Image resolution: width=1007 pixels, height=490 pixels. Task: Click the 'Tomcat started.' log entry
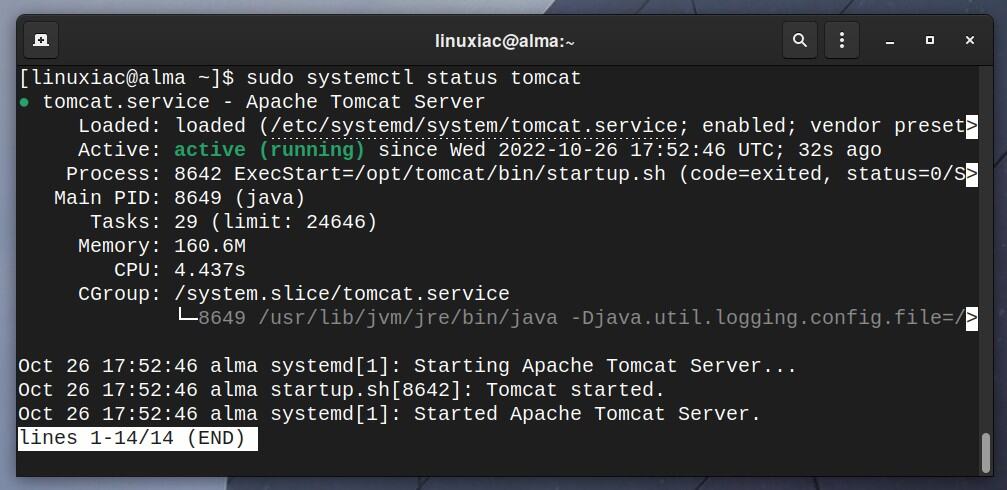click(x=575, y=390)
